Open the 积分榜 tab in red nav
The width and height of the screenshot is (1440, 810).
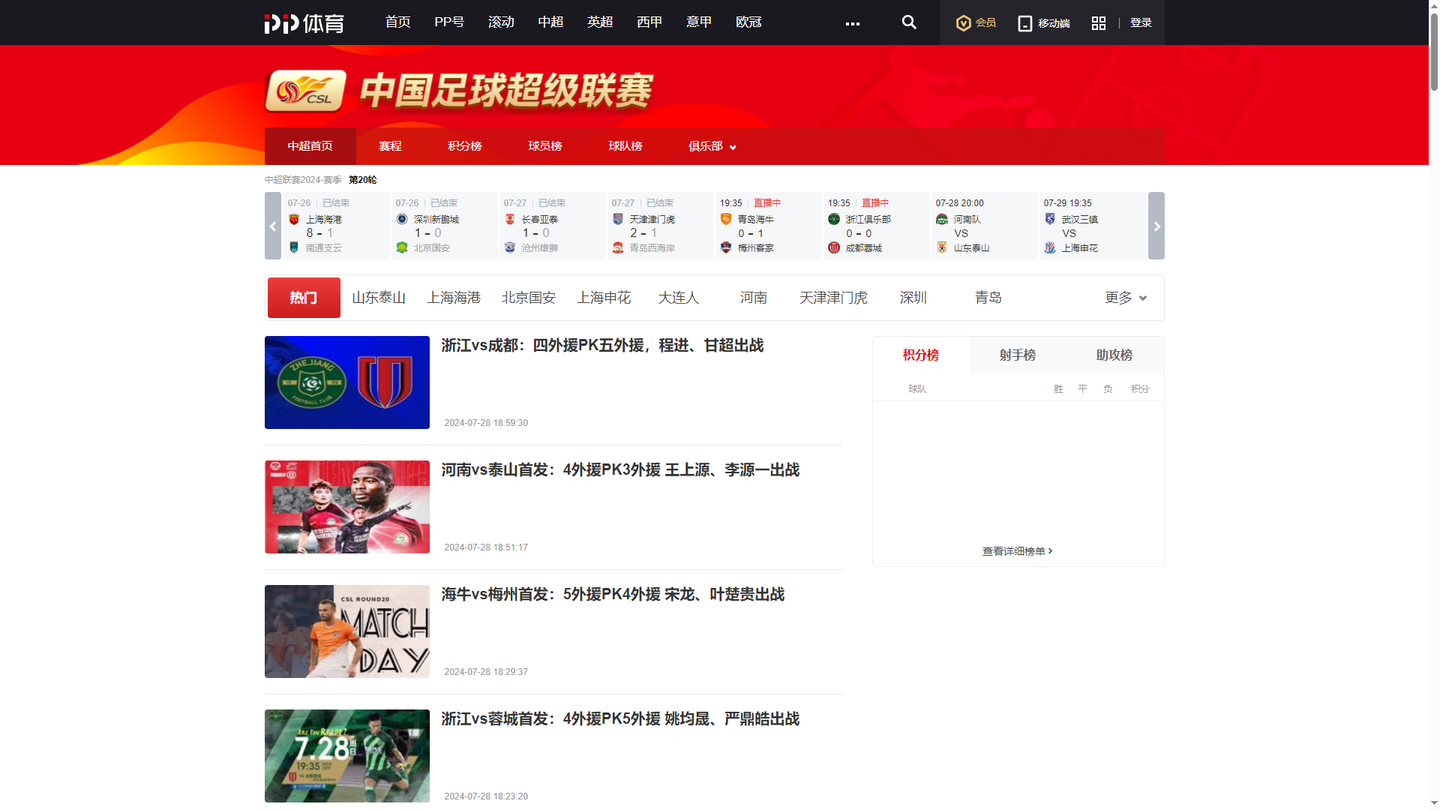[465, 146]
